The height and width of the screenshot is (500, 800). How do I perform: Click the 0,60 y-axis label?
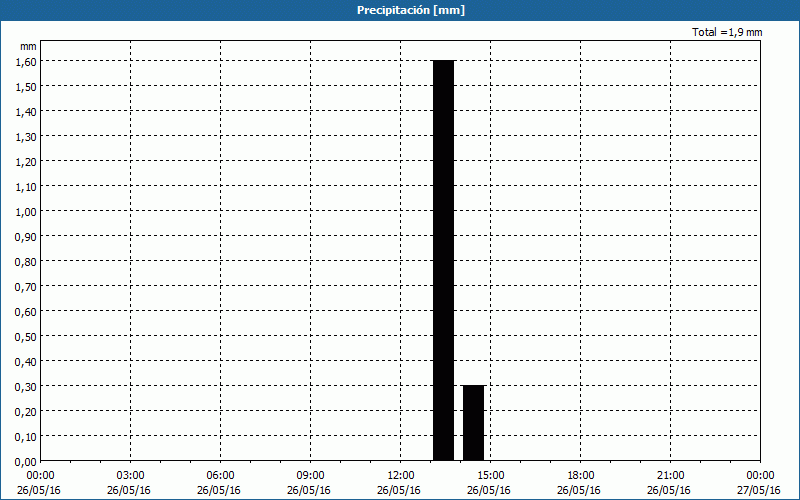[26, 311]
